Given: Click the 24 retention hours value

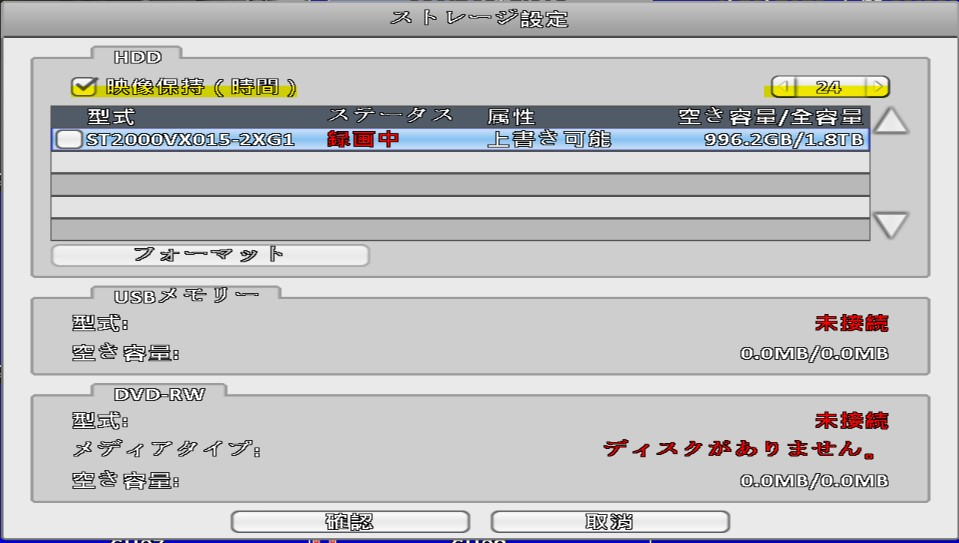Looking at the screenshot, I should point(829,88).
